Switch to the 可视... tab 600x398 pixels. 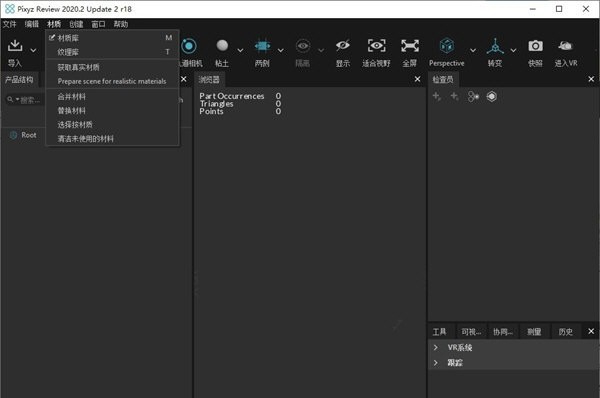471,332
